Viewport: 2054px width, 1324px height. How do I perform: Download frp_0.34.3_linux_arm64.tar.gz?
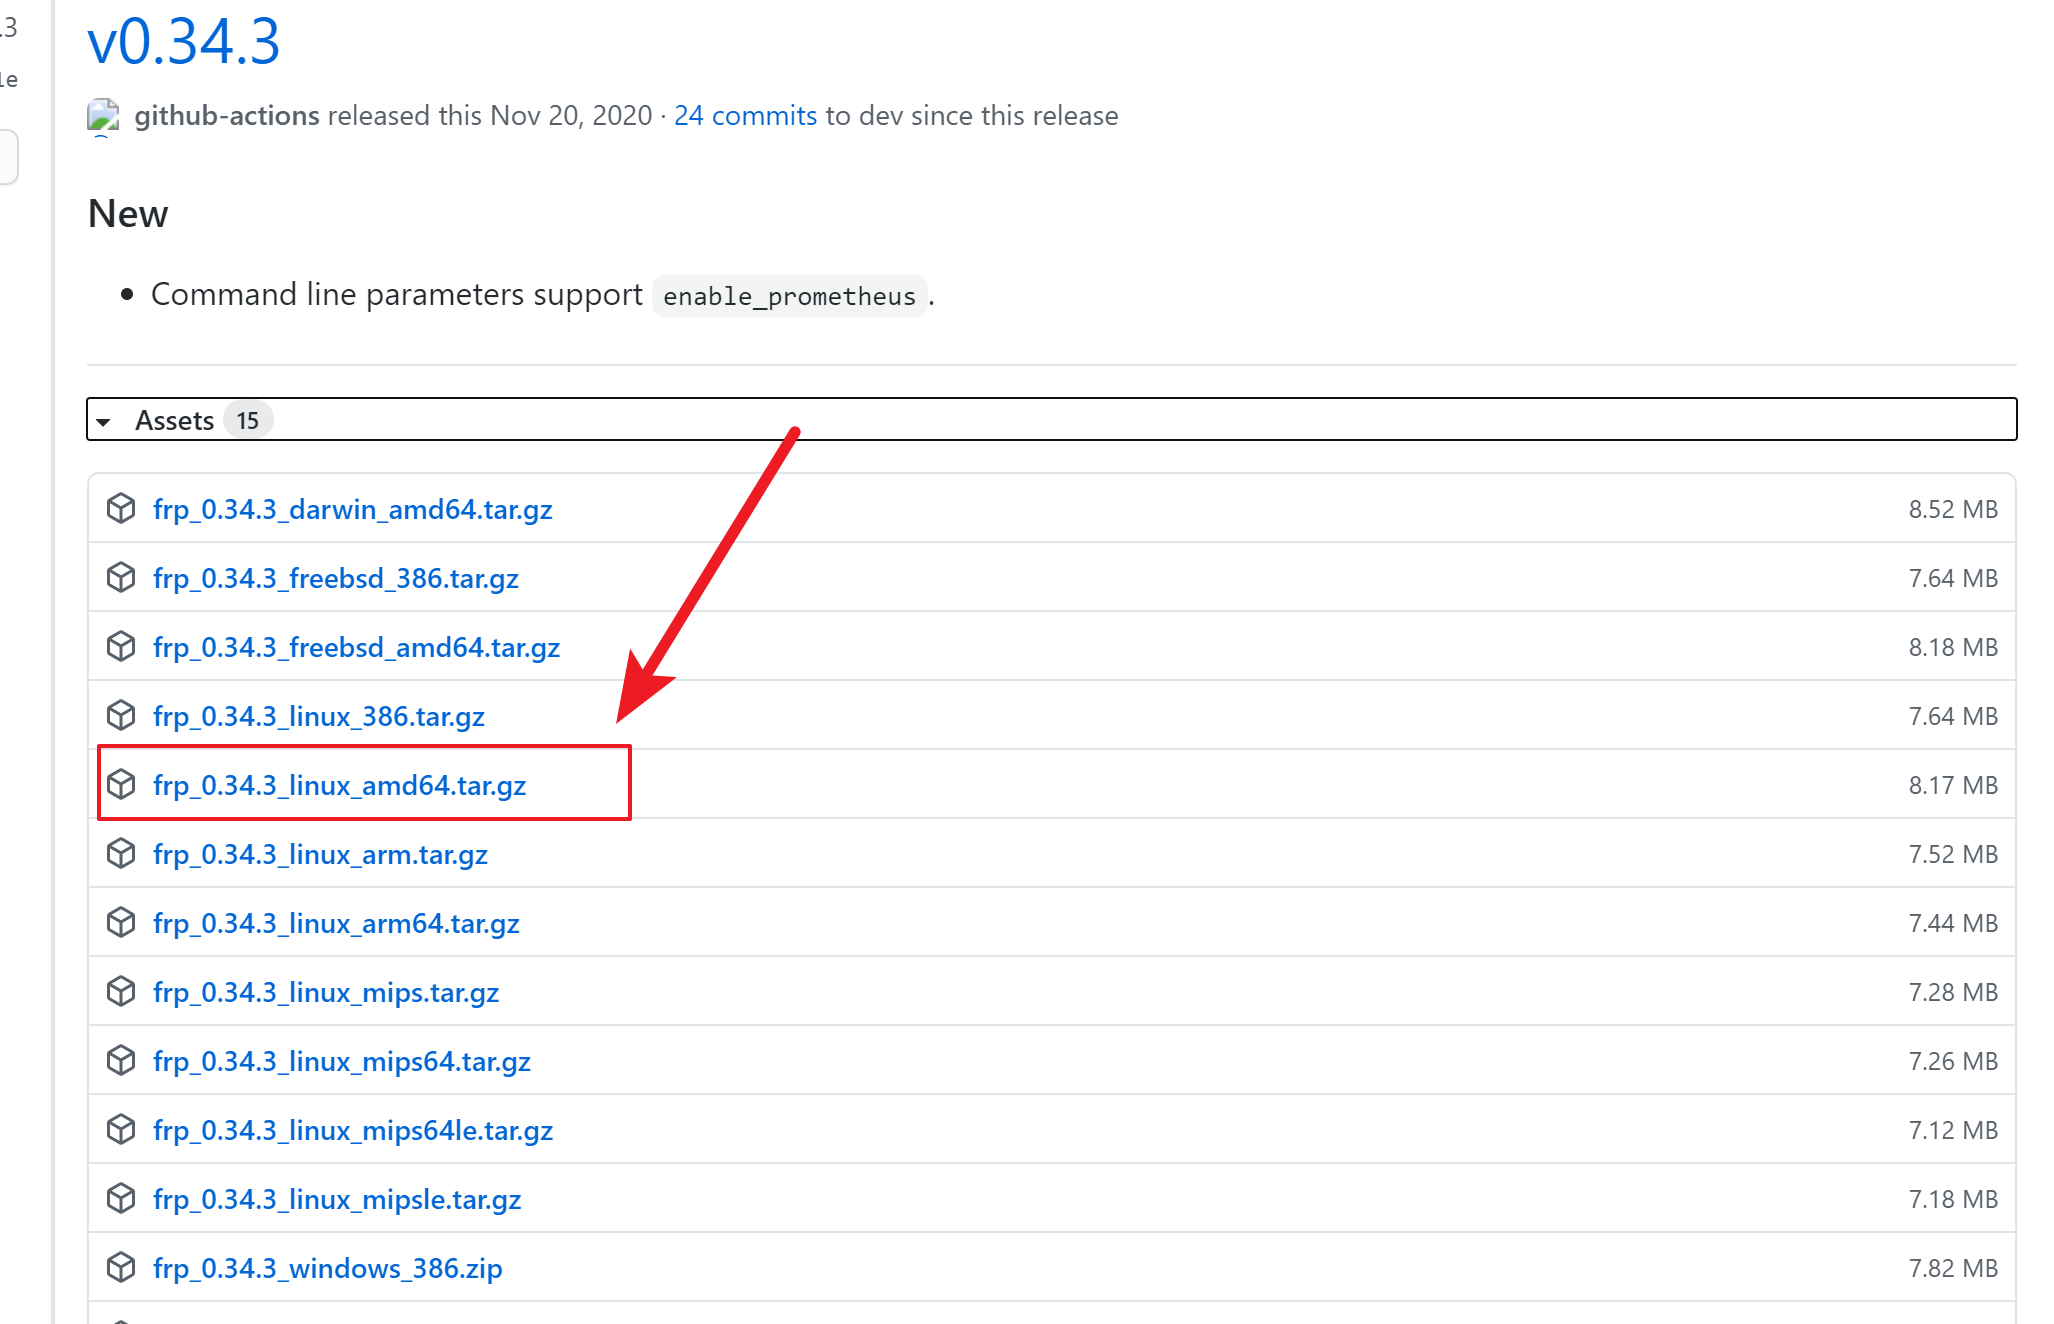click(x=336, y=923)
